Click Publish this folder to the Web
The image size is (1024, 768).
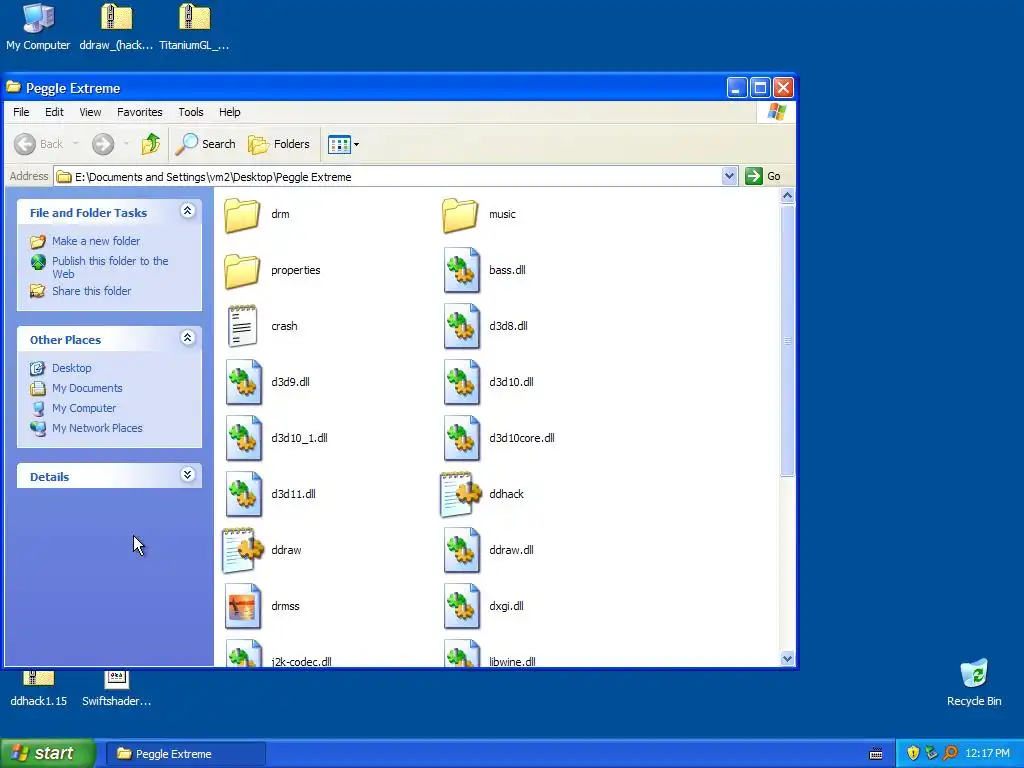click(99, 267)
